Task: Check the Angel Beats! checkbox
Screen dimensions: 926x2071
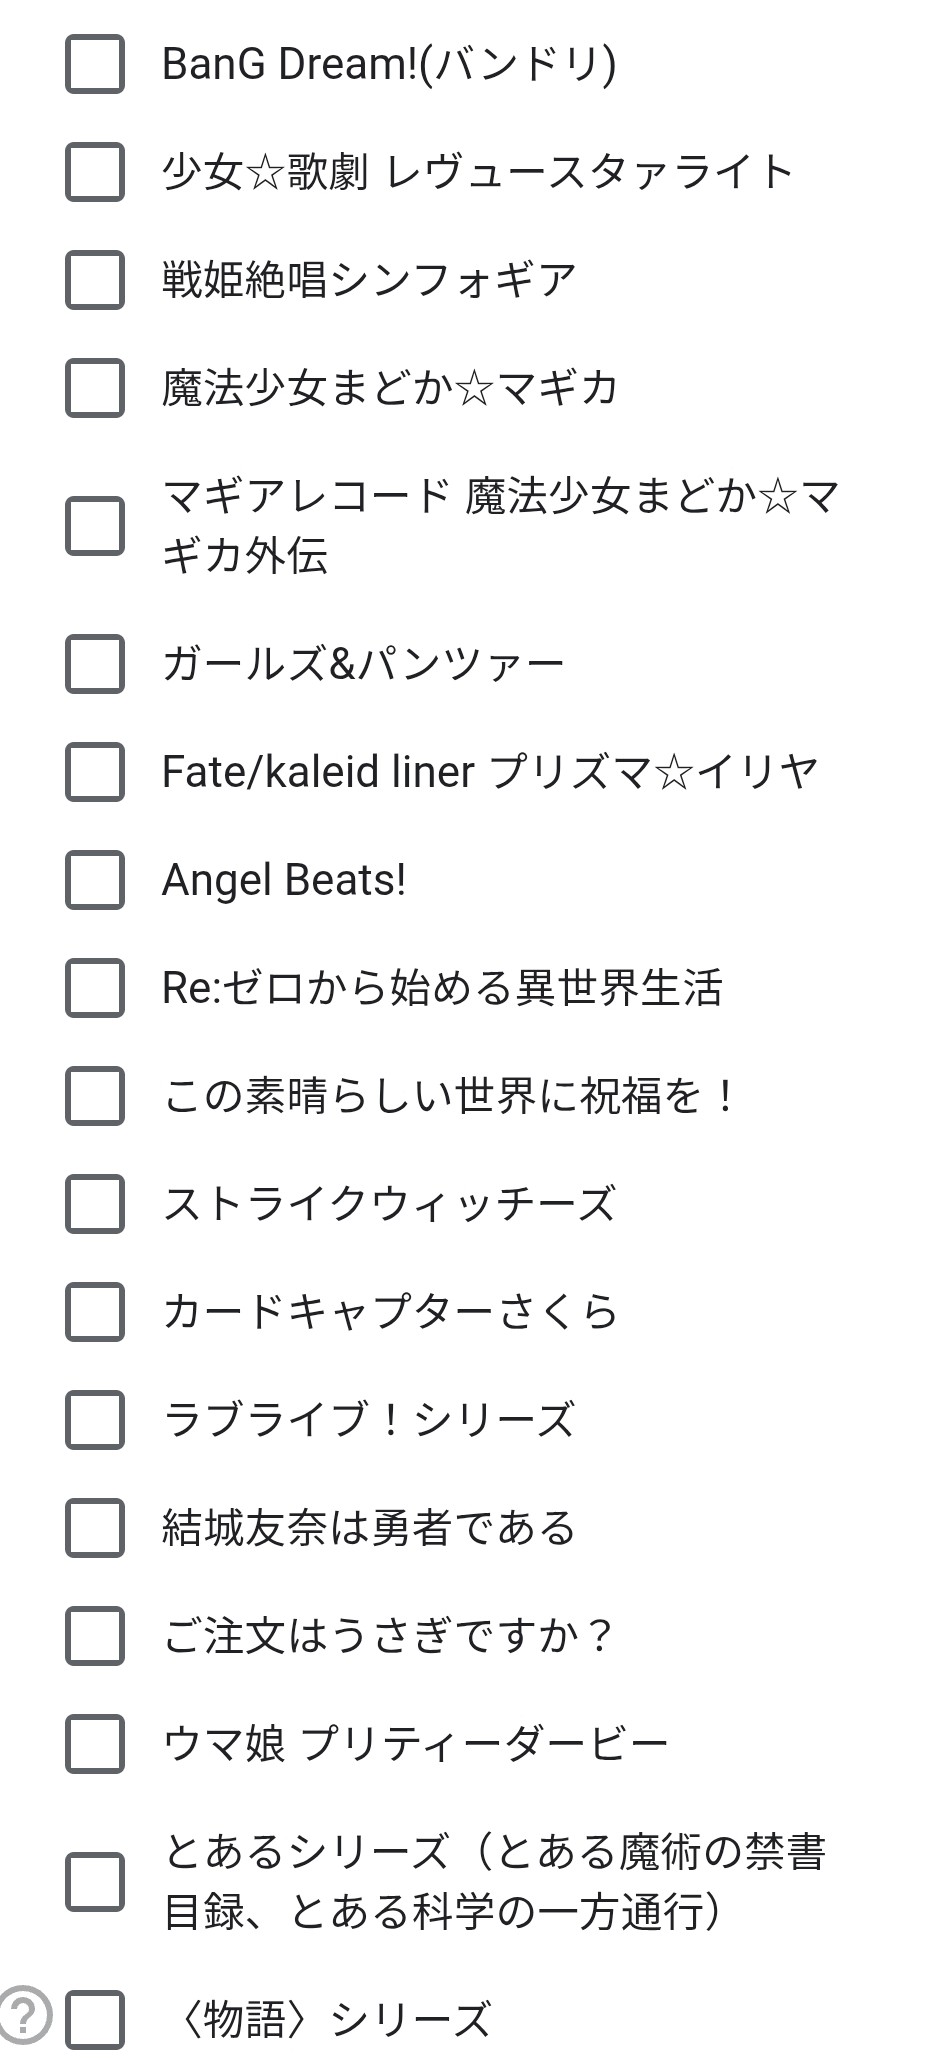Action: coord(95,880)
